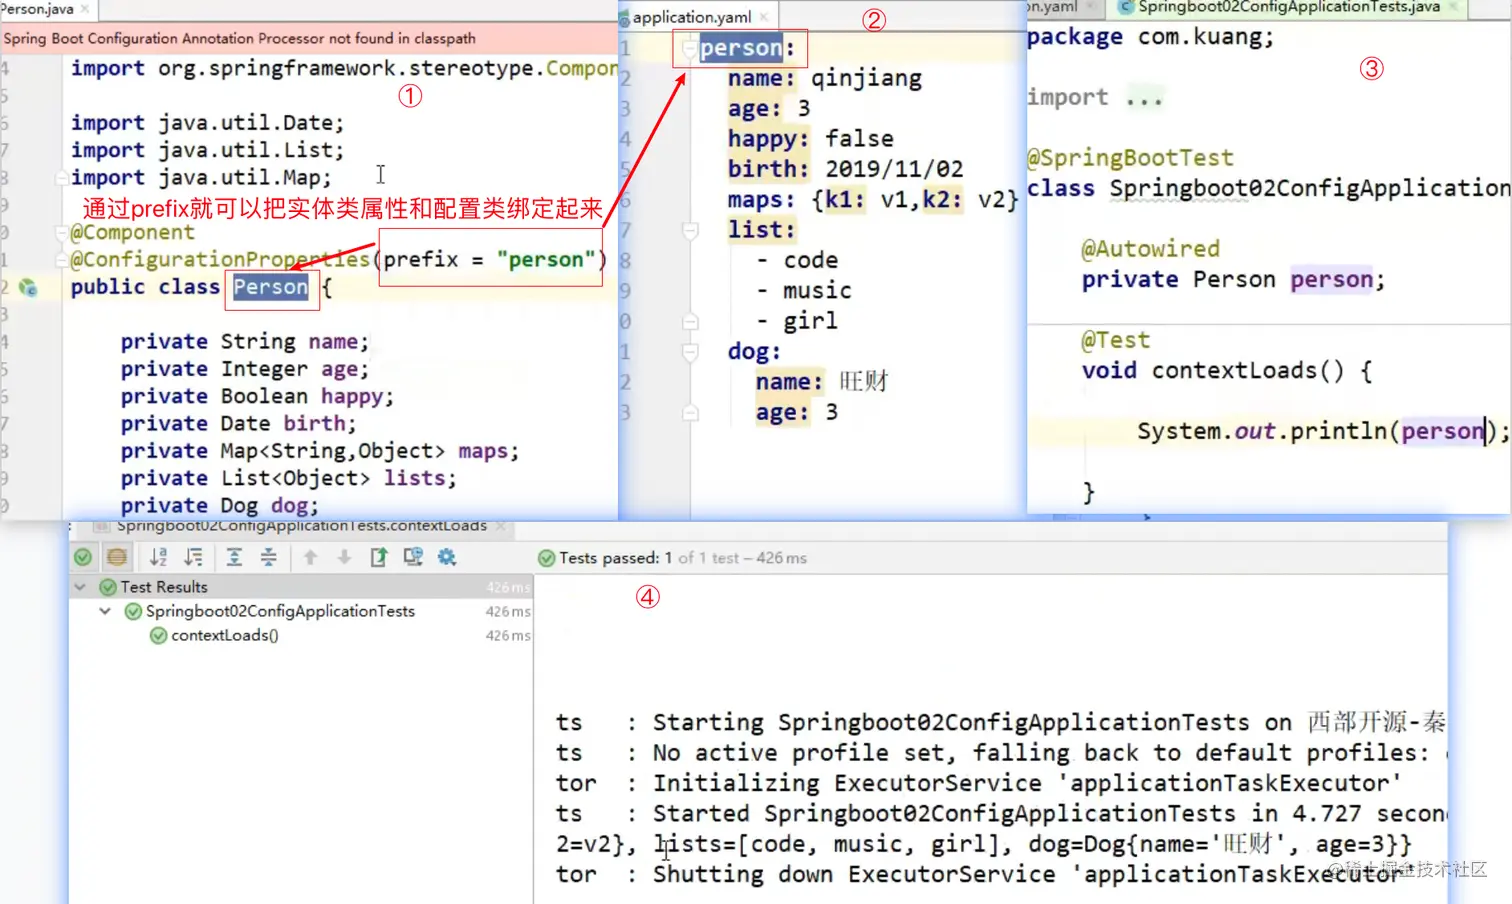Click the 'name: qinjiang' yaml line
This screenshot has width=1512, height=904.
[825, 78]
